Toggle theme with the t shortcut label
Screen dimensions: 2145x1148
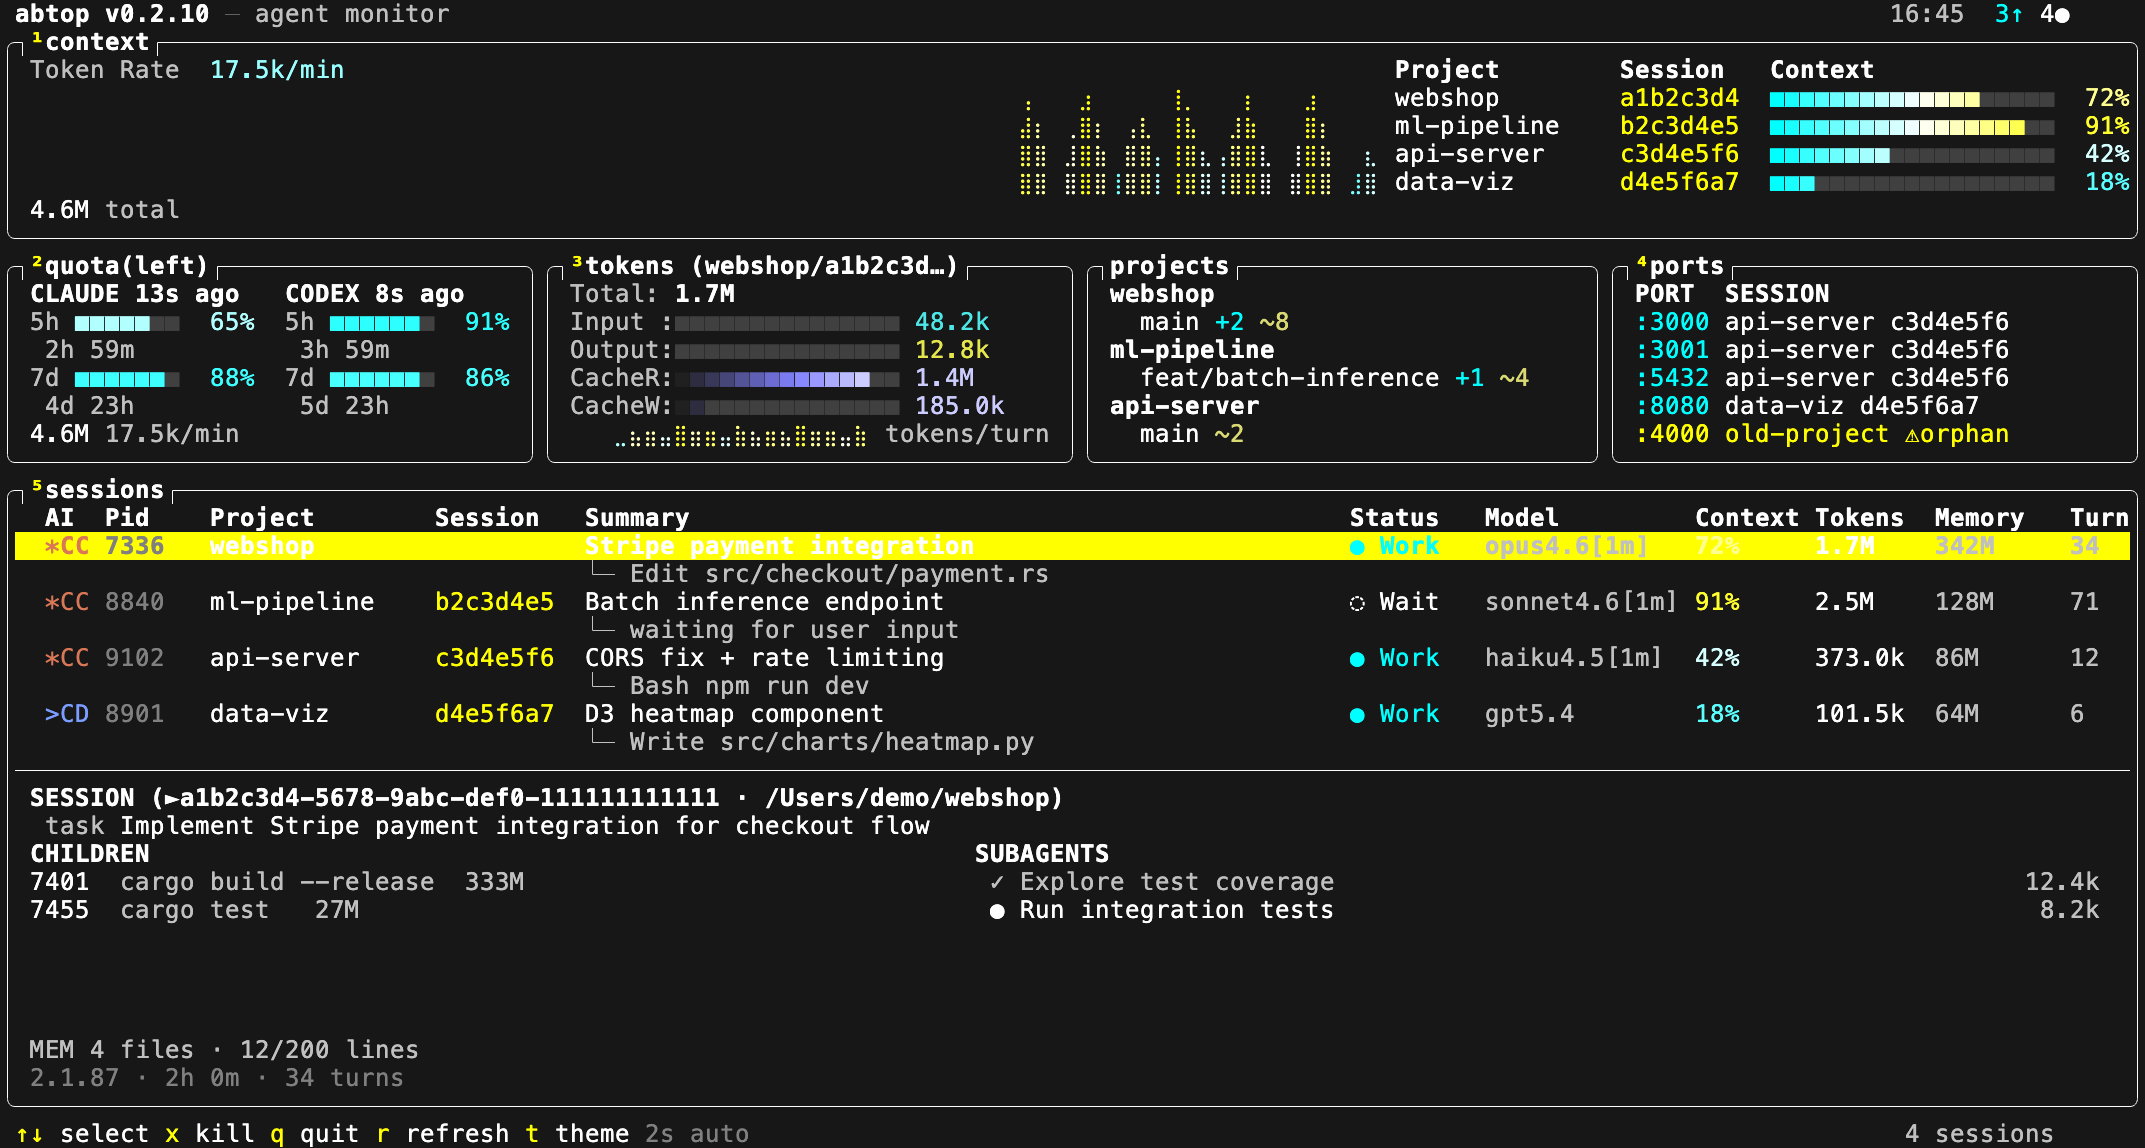pyautogui.click(x=532, y=1134)
